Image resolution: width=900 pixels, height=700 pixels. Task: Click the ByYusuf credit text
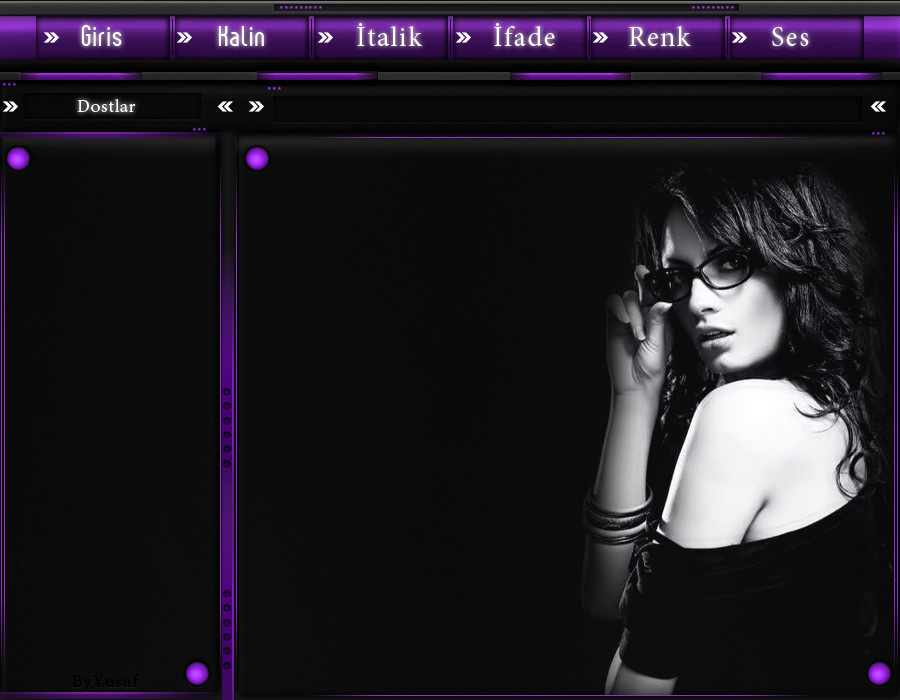tap(105, 682)
